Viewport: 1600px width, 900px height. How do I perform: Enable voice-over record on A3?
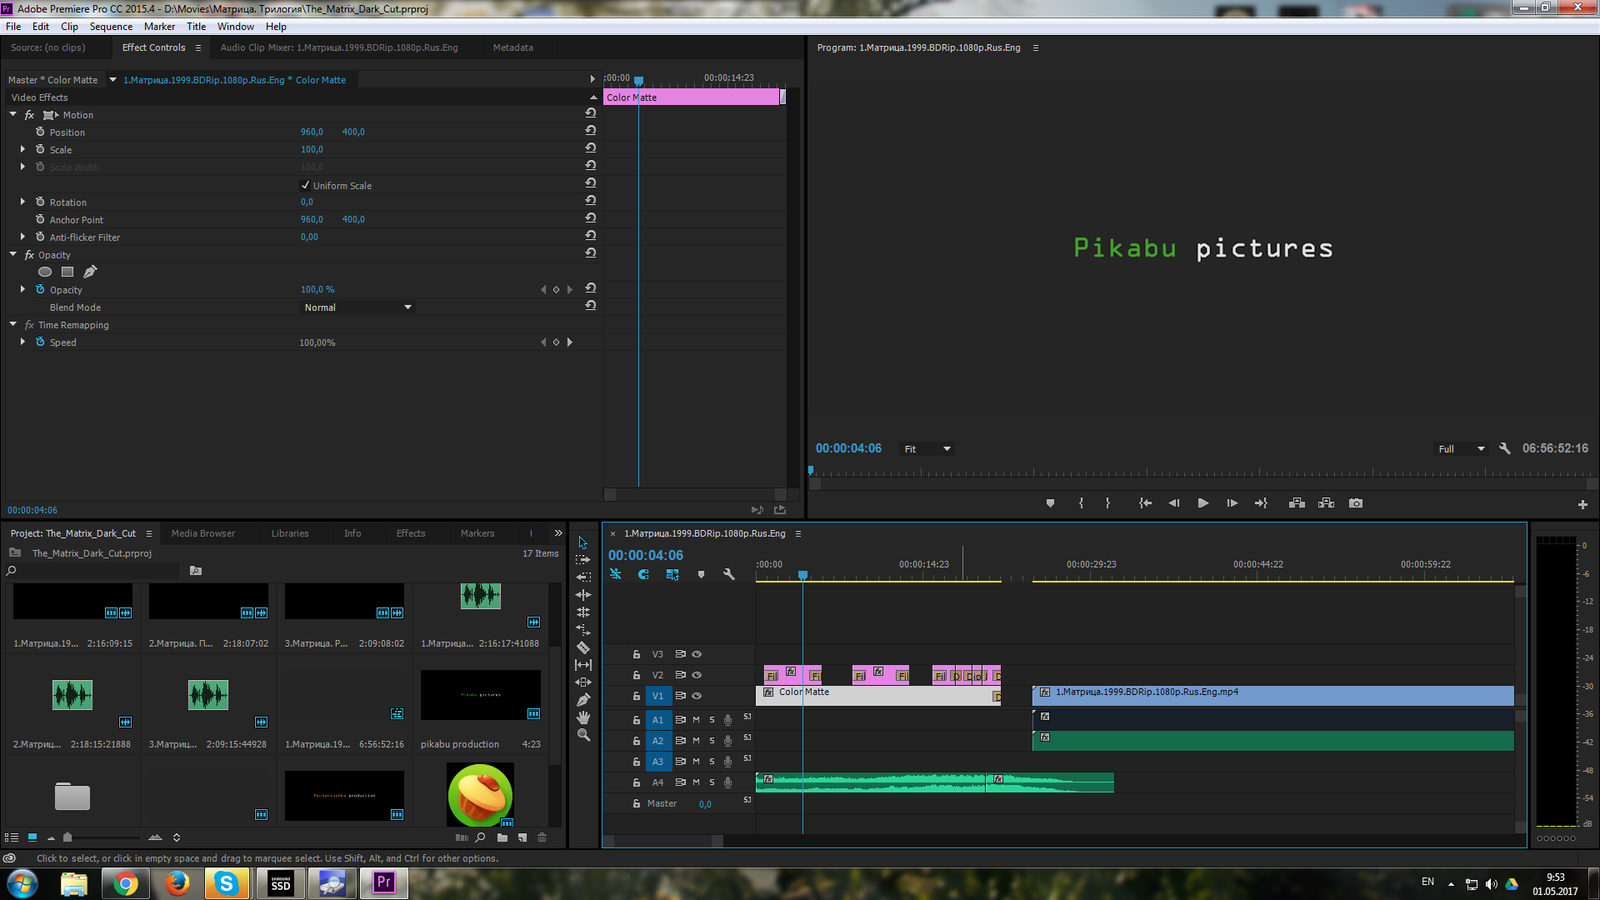(x=728, y=762)
